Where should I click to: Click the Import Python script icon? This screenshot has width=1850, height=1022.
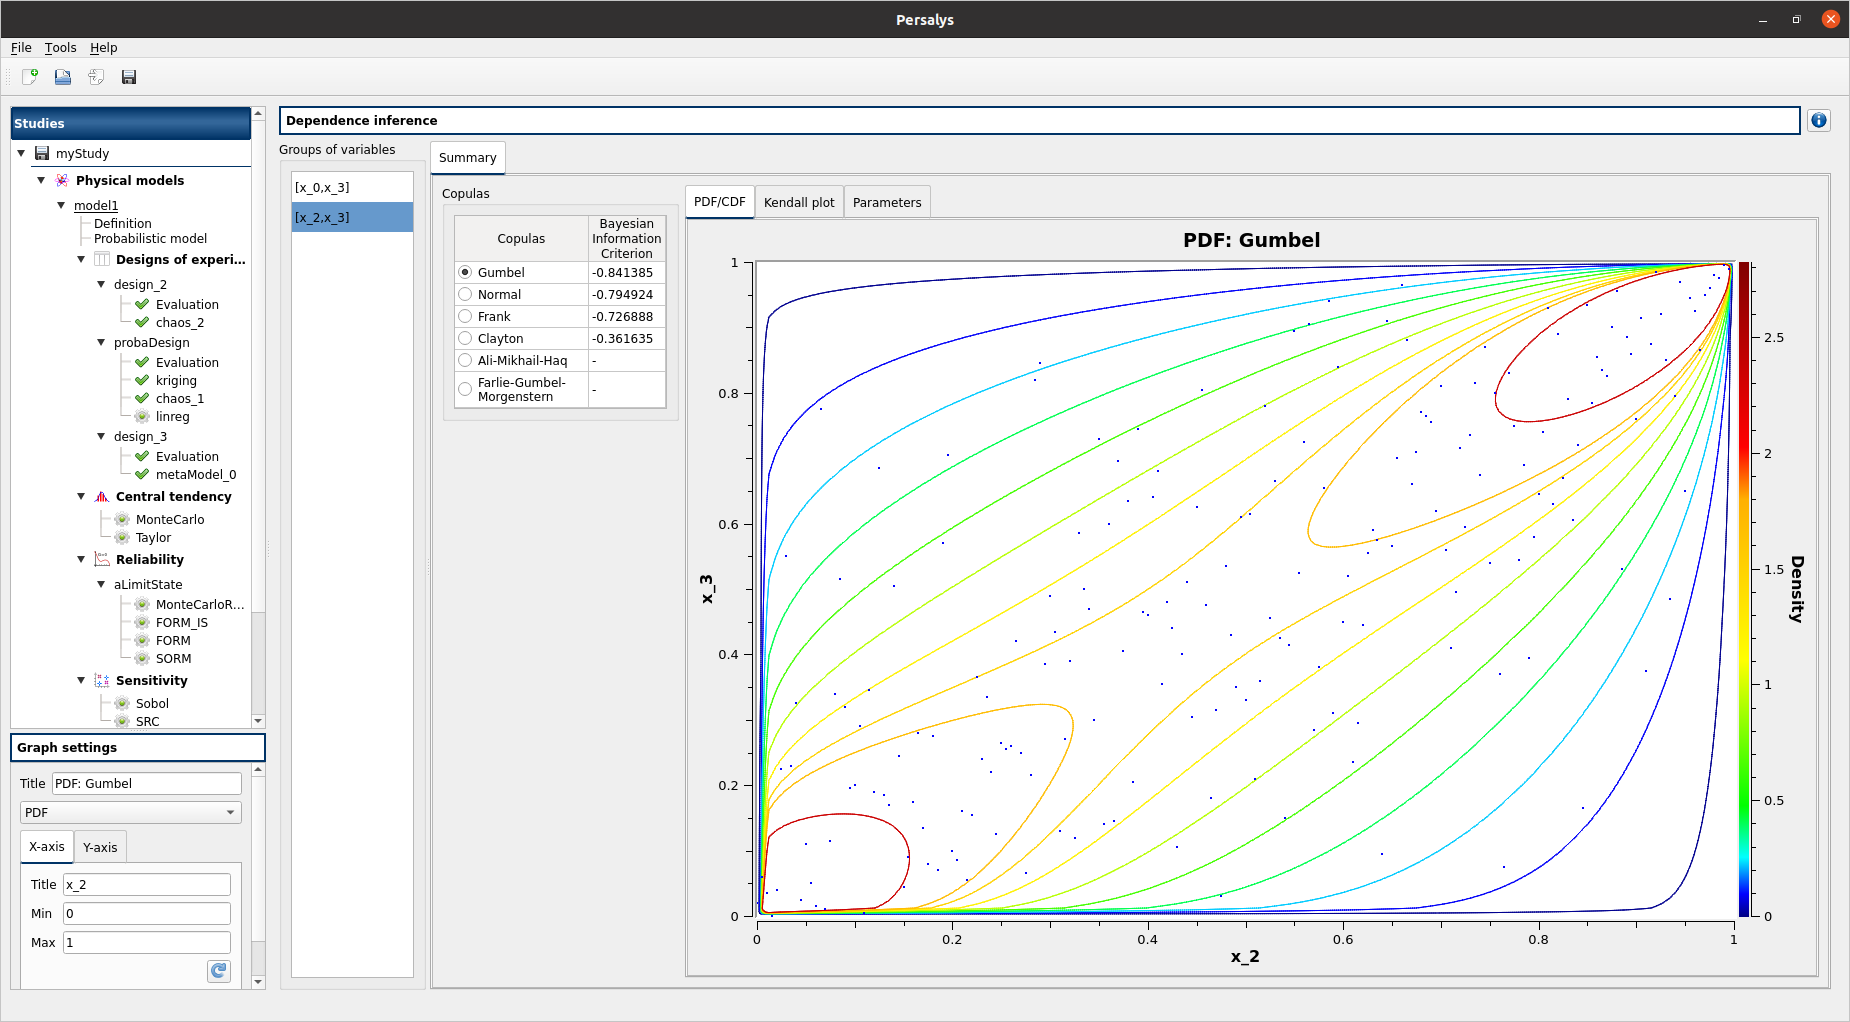[x=96, y=77]
